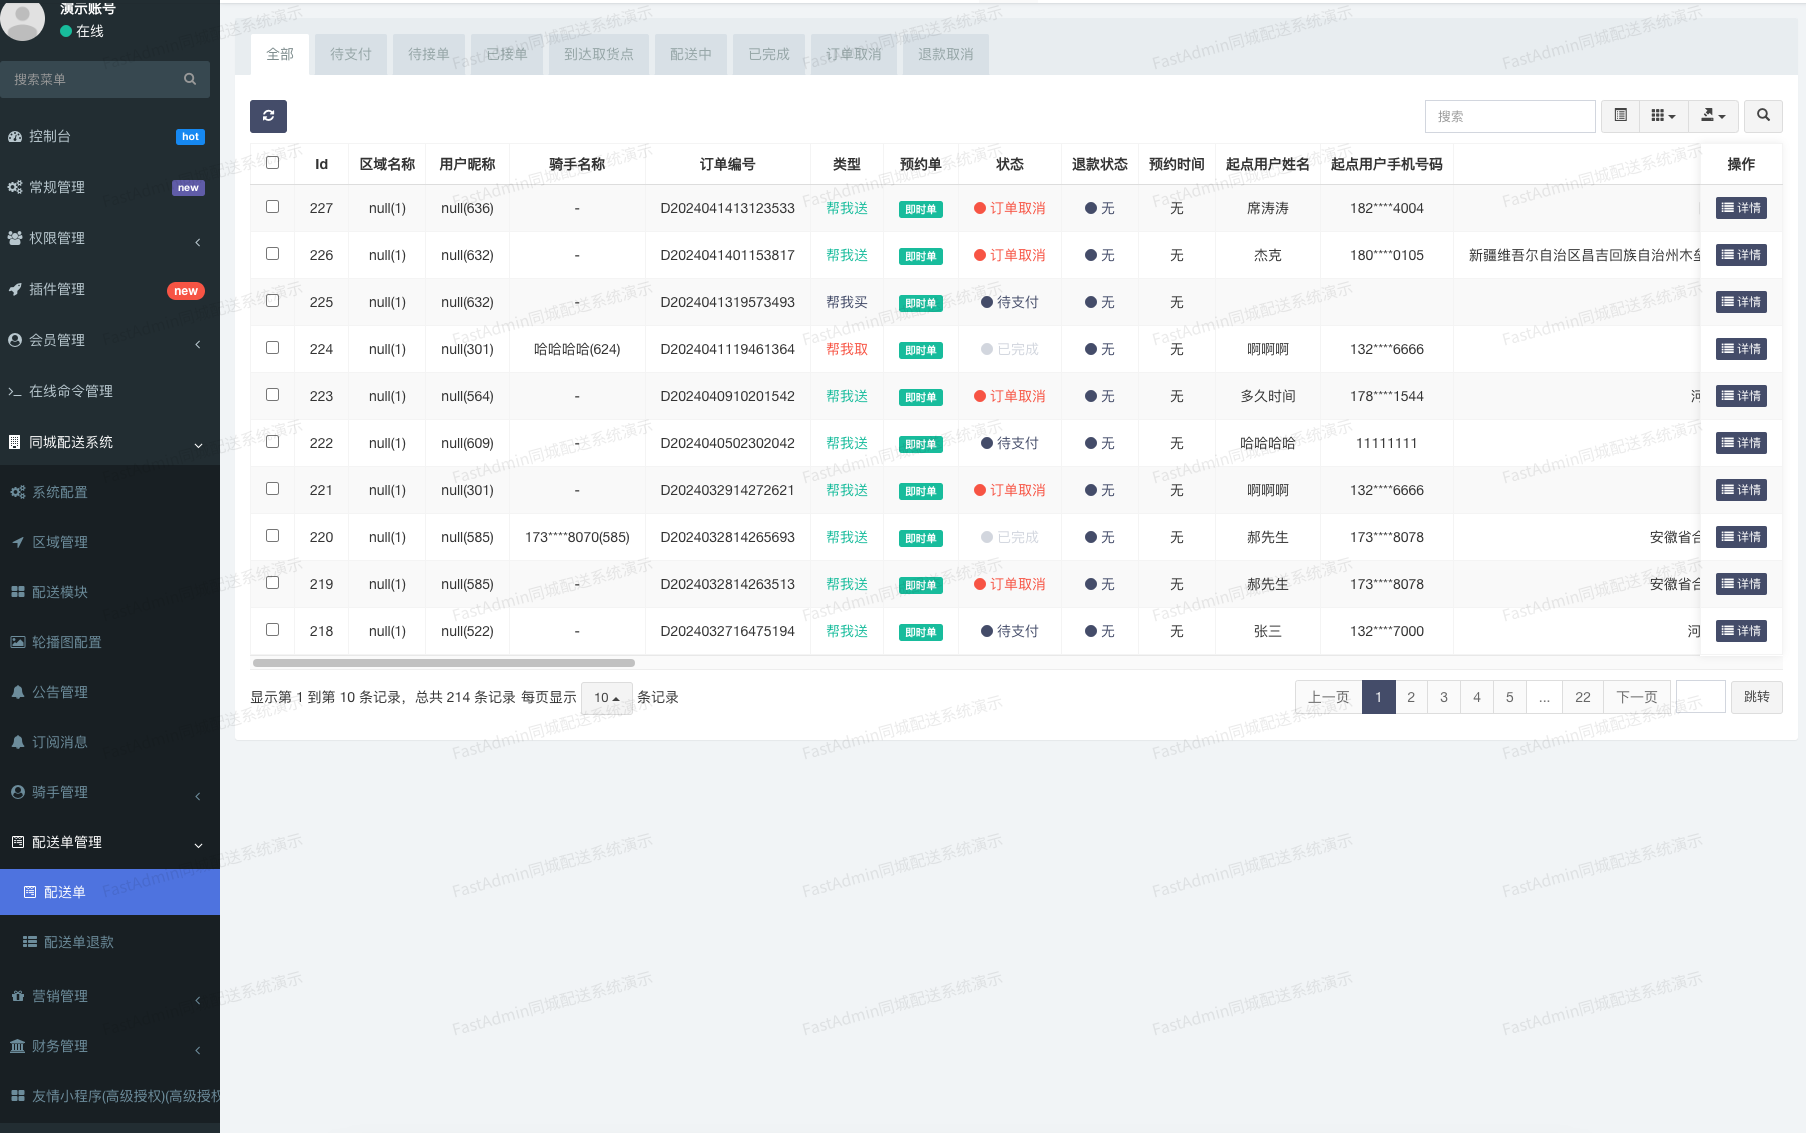Click the search icon in sidebar menu search
Screen dimensions: 1806x1133
pos(190,79)
